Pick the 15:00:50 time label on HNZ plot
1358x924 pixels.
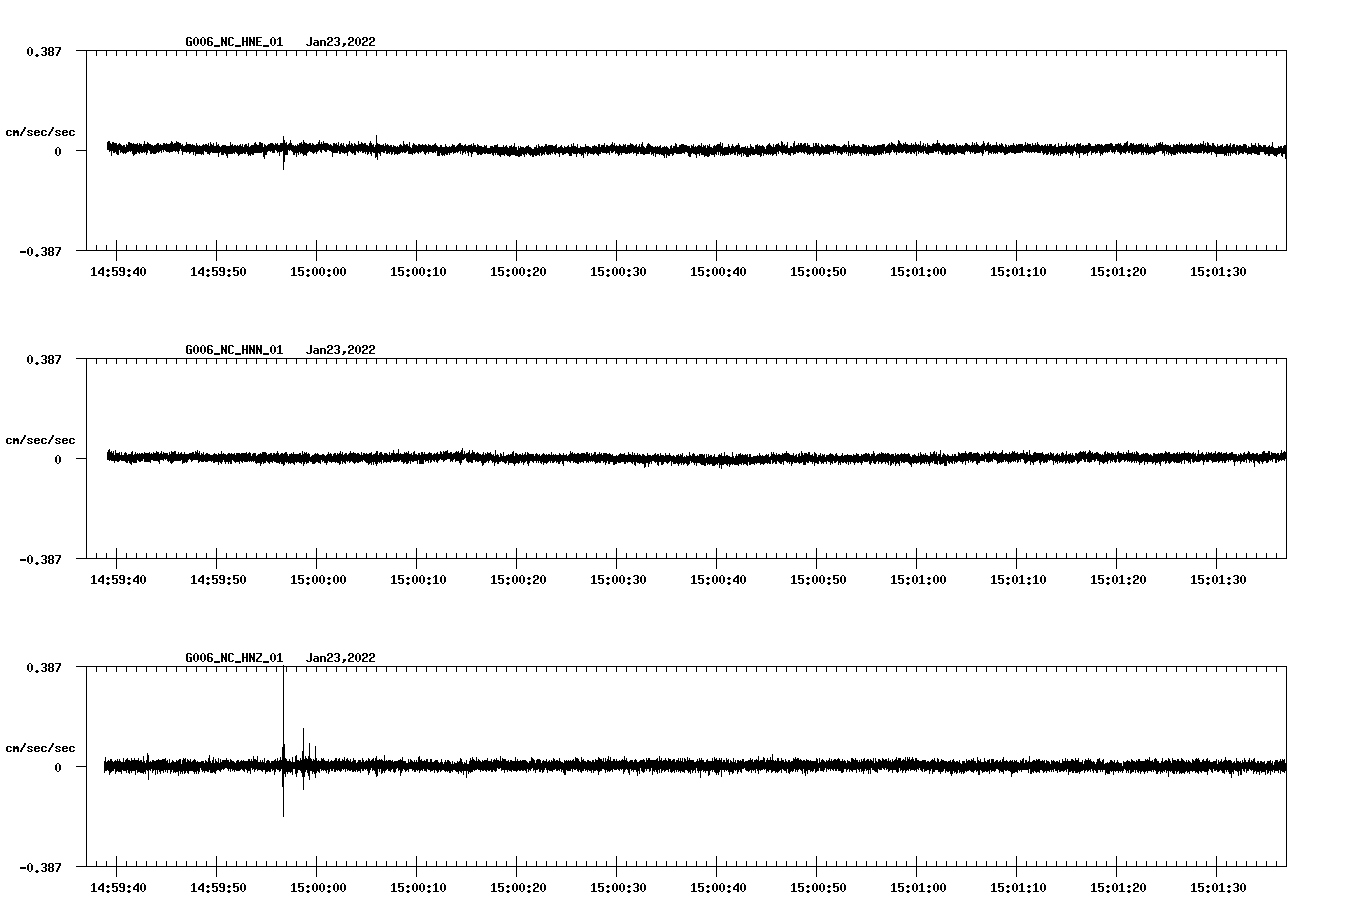point(817,888)
